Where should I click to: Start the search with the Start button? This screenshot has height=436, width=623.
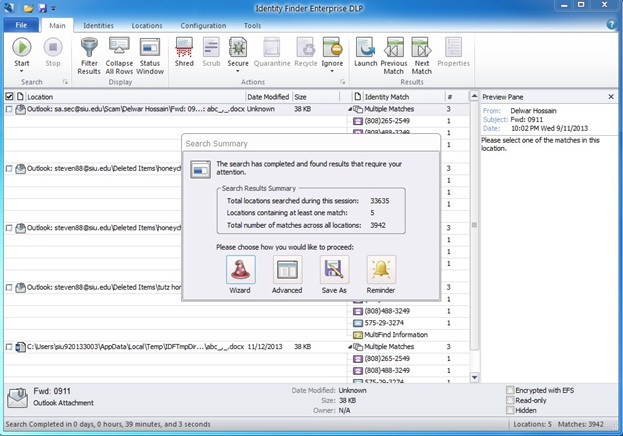pyautogui.click(x=21, y=52)
